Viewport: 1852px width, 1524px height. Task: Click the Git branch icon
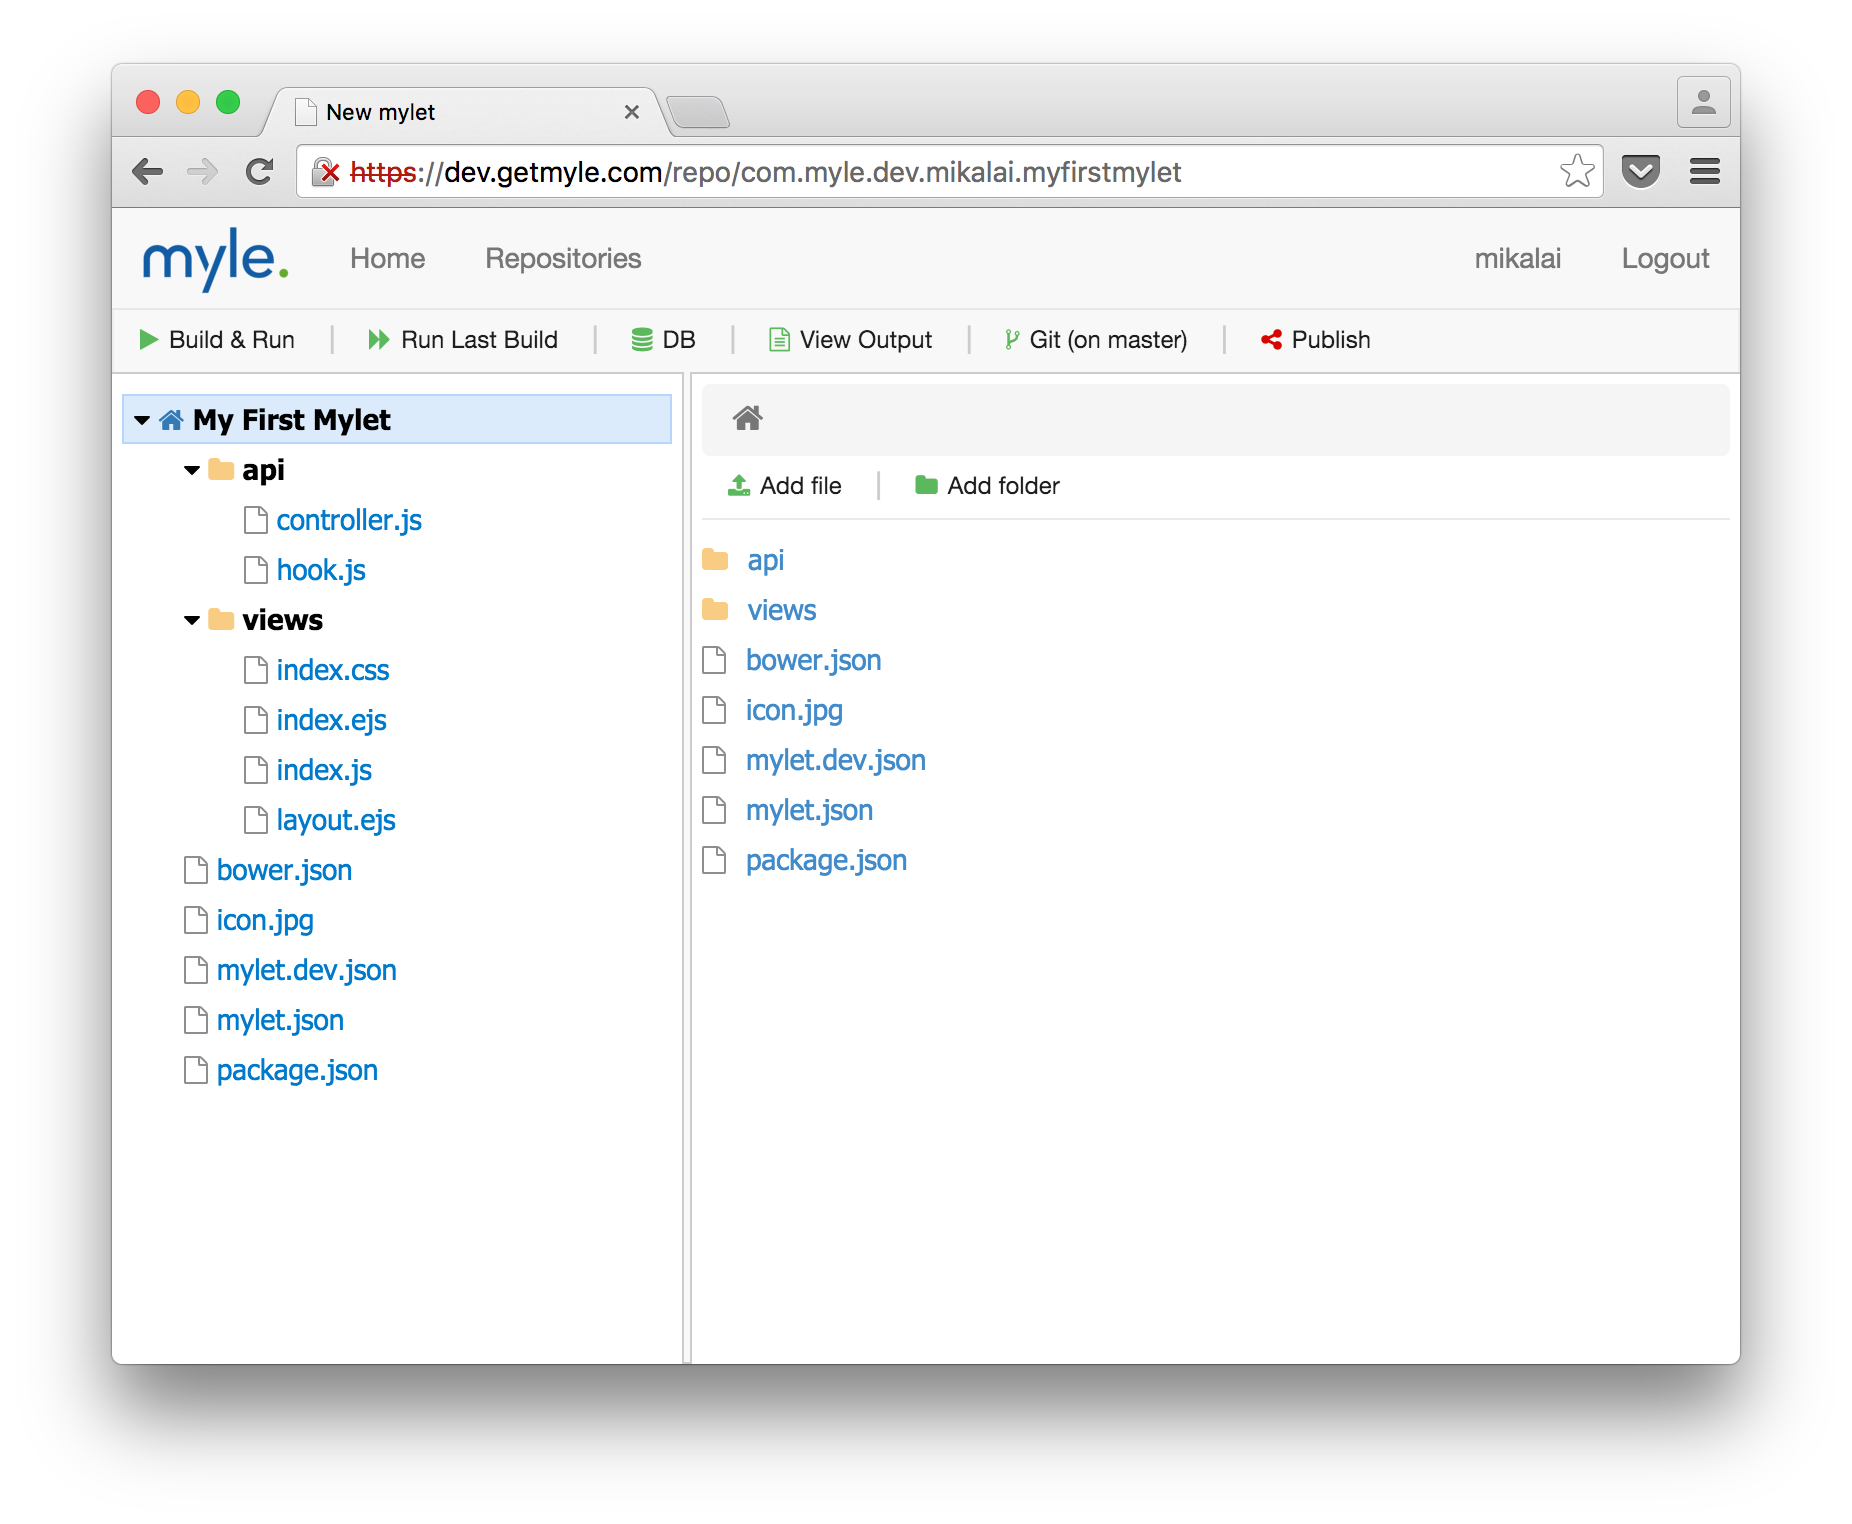[1012, 340]
